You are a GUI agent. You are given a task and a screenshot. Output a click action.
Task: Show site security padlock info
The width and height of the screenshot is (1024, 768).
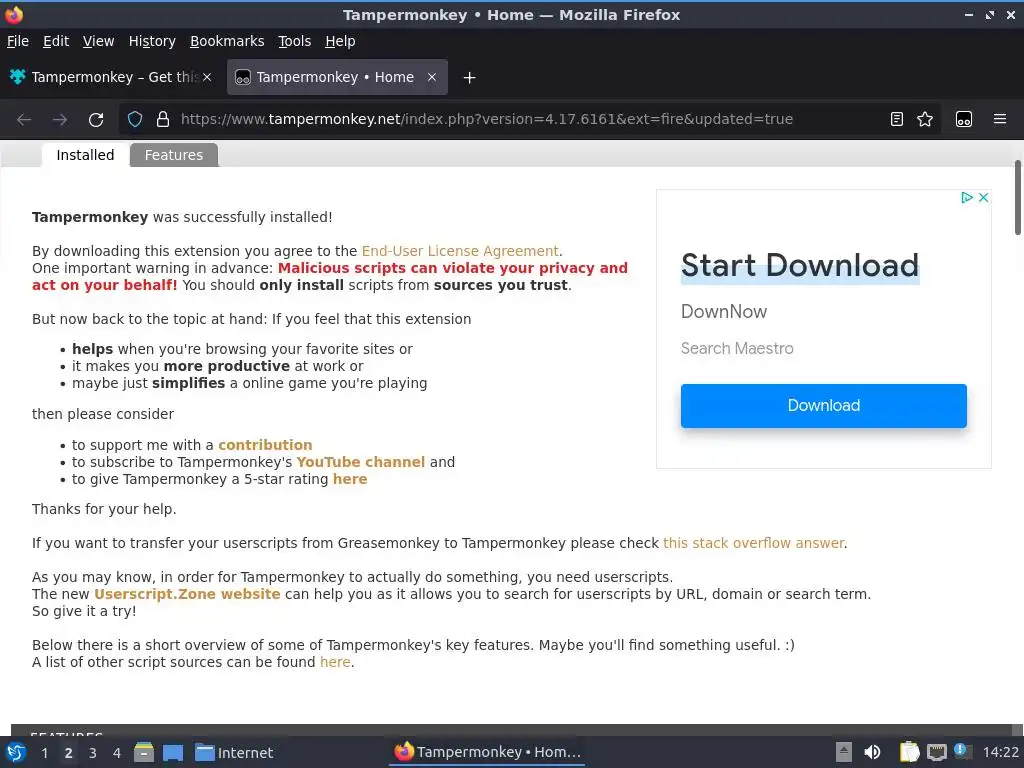click(x=163, y=119)
